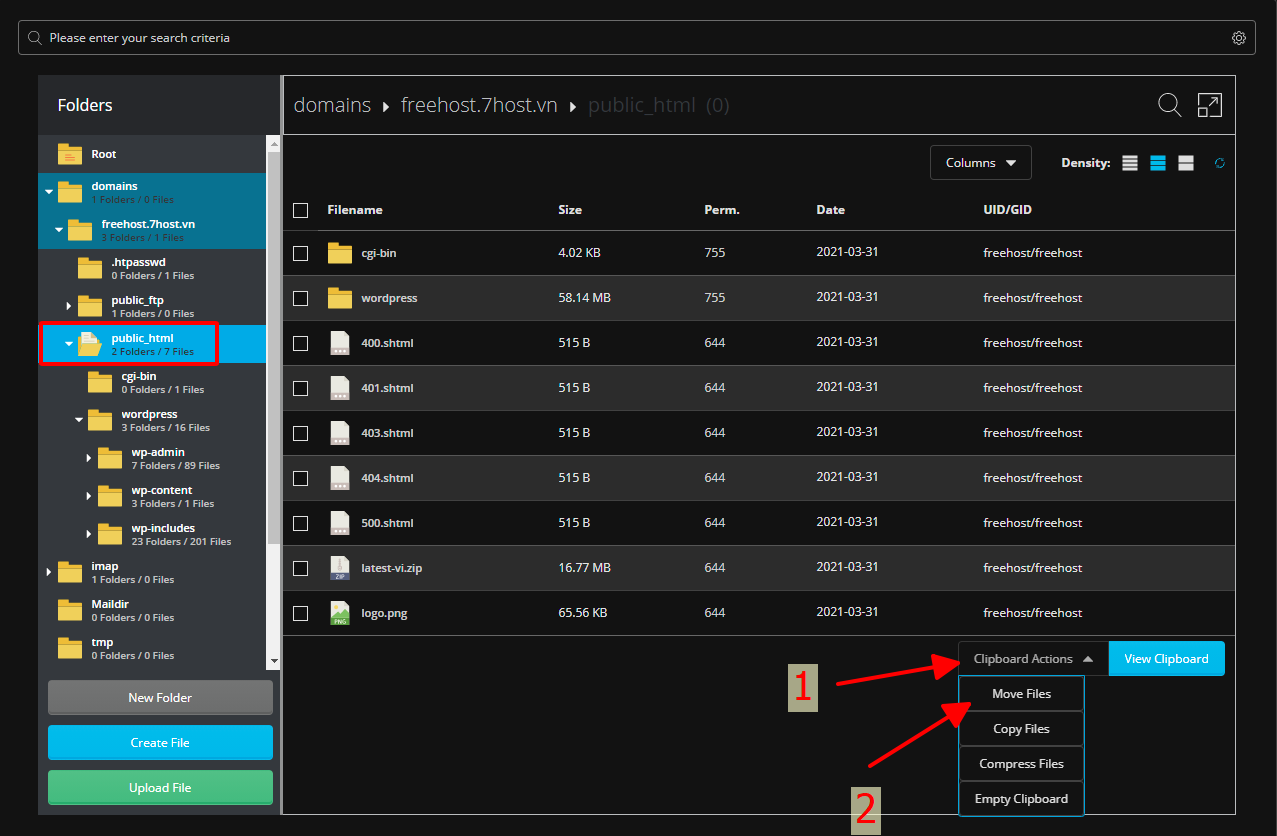Click the cgi-bin folder icon in the tree
Viewport: 1277px width, 836px height.
pyautogui.click(x=99, y=382)
